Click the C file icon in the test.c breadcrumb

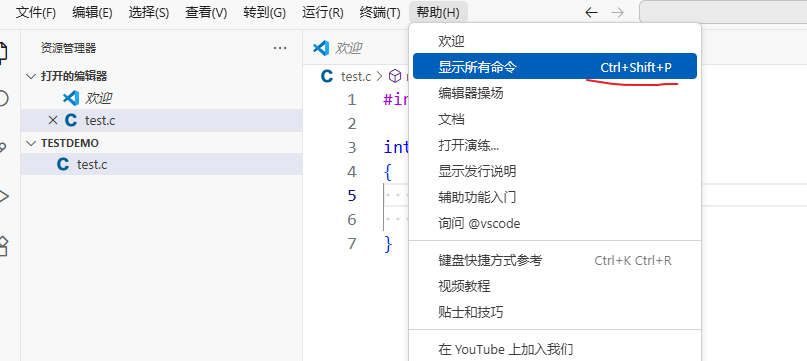pos(327,77)
